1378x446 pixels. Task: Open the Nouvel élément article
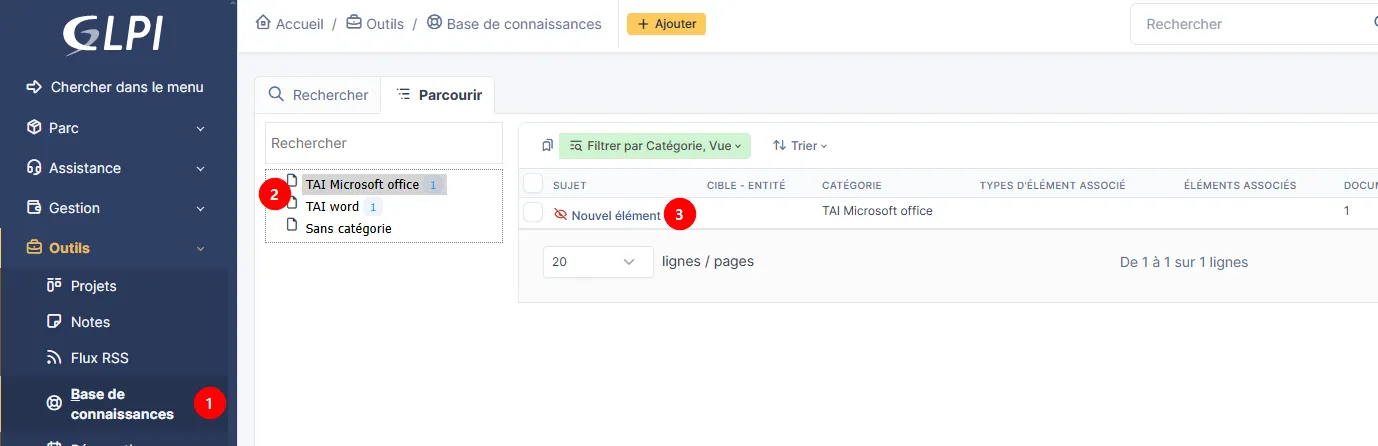pos(616,215)
